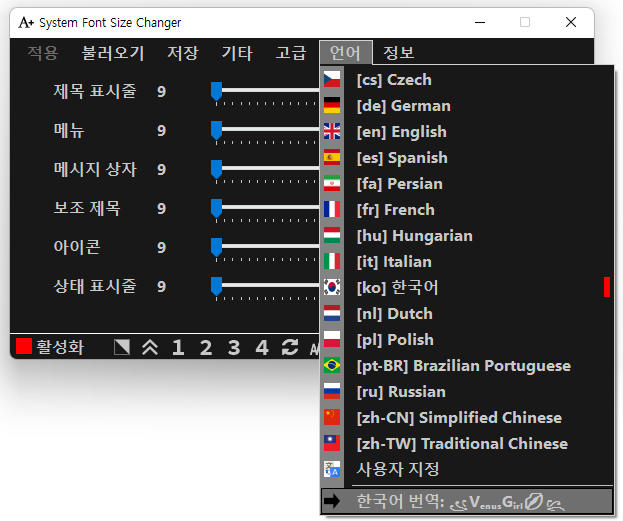Click the 메시지 상자 slider thumb

click(217, 169)
